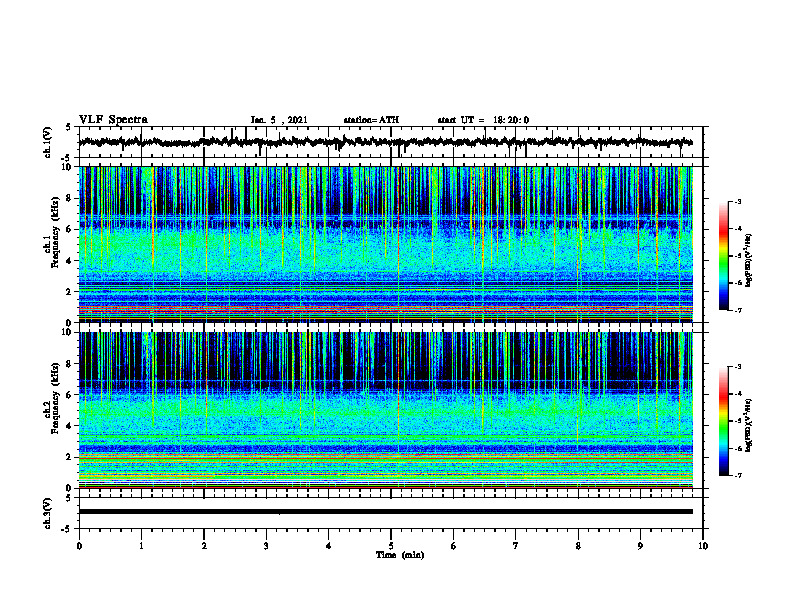This screenshot has width=792, height=612.
Task: Click time axis tick label '3'
Action: [266, 546]
